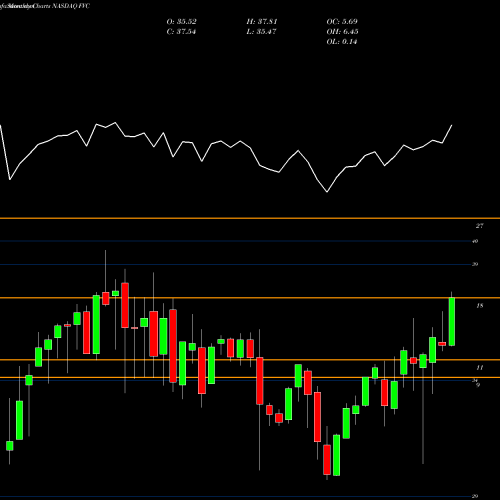
Task: Click the 27 level label
Action: coord(479,226)
